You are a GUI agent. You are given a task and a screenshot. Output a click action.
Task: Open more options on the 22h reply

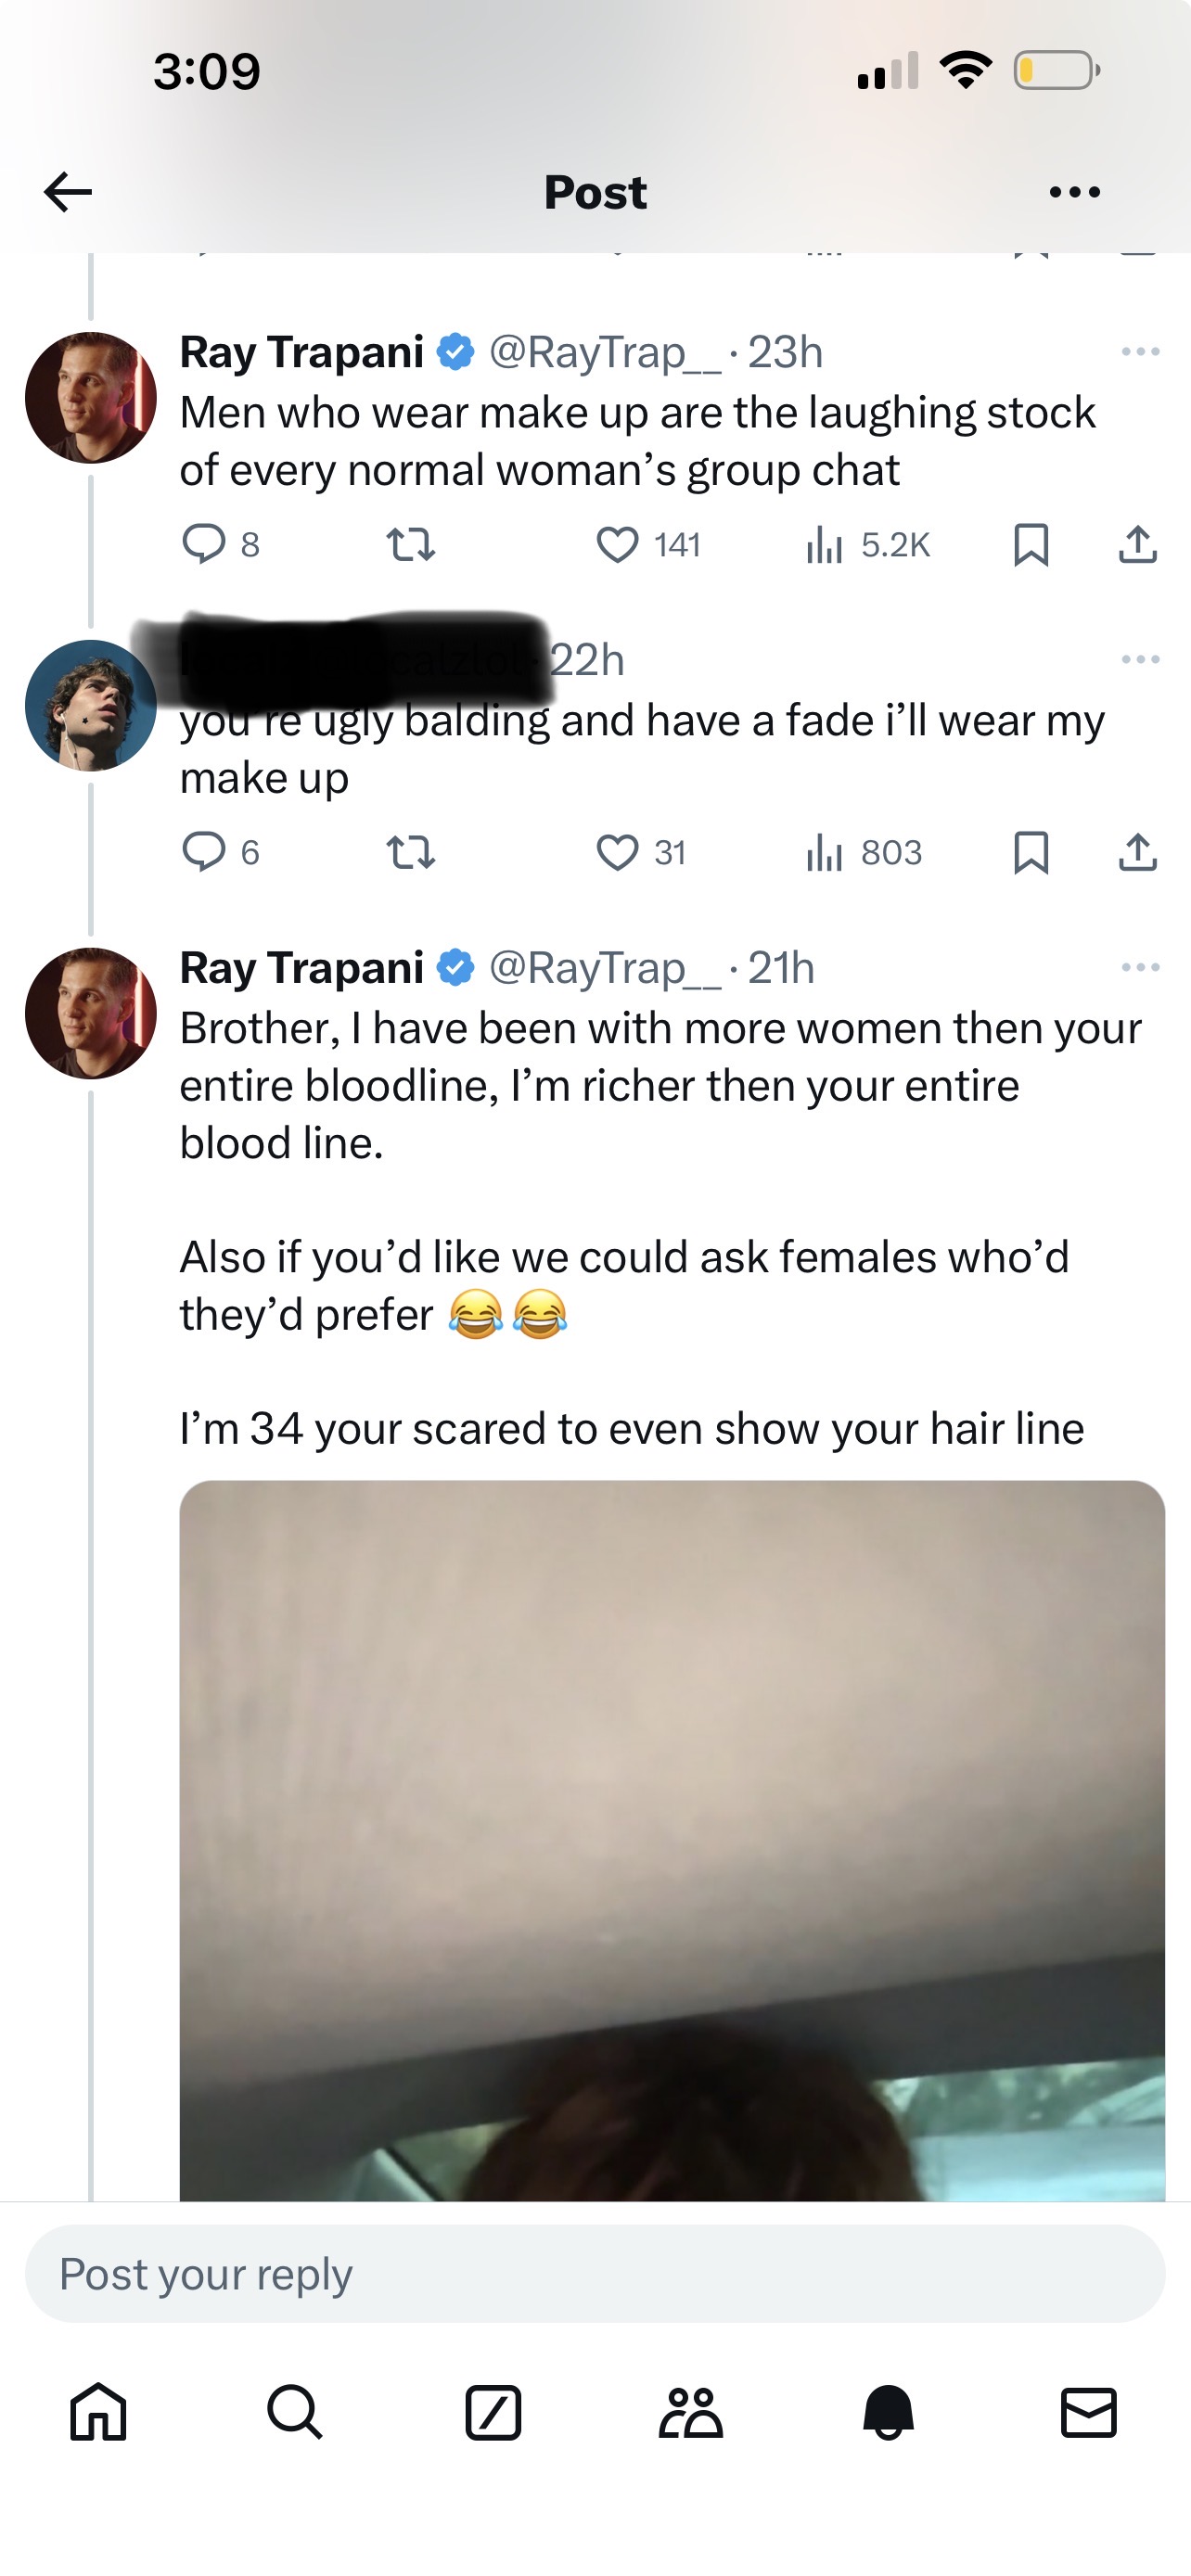pyautogui.click(x=1140, y=660)
